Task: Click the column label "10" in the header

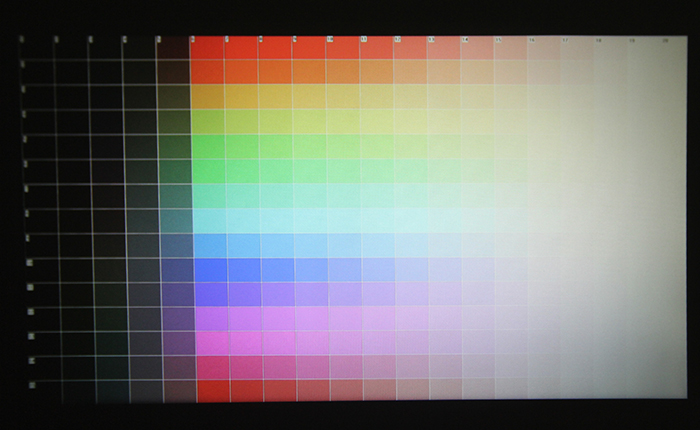Action: point(330,40)
